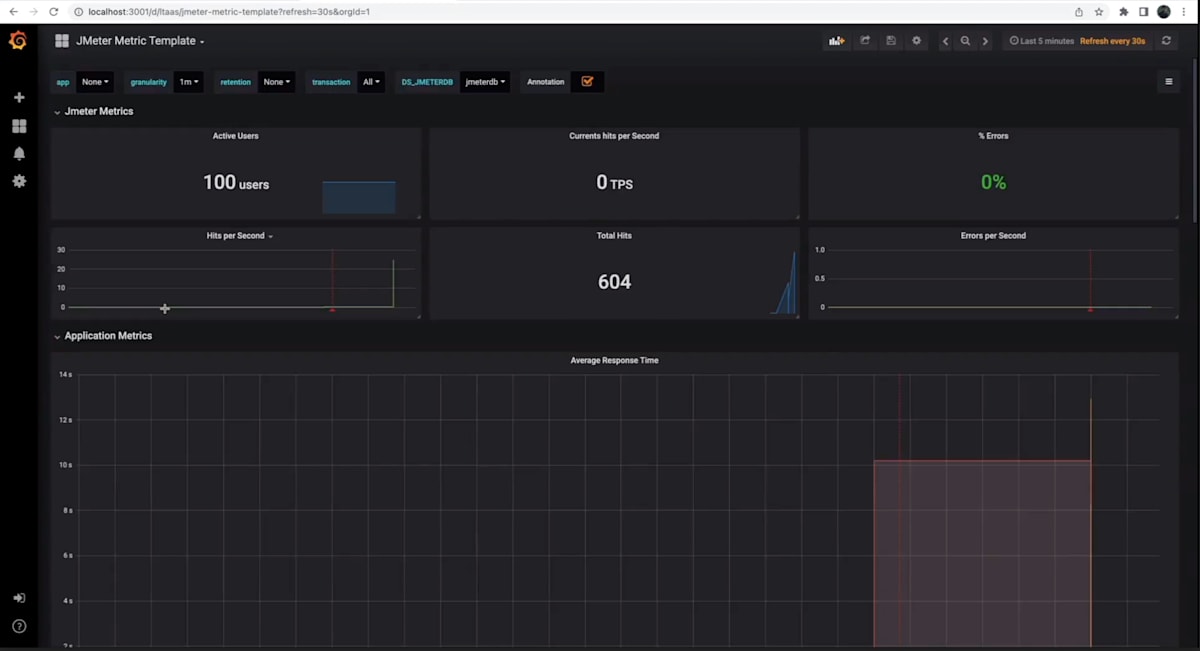Click the Errors per Second panel title
The image size is (1200, 651).
993,236
